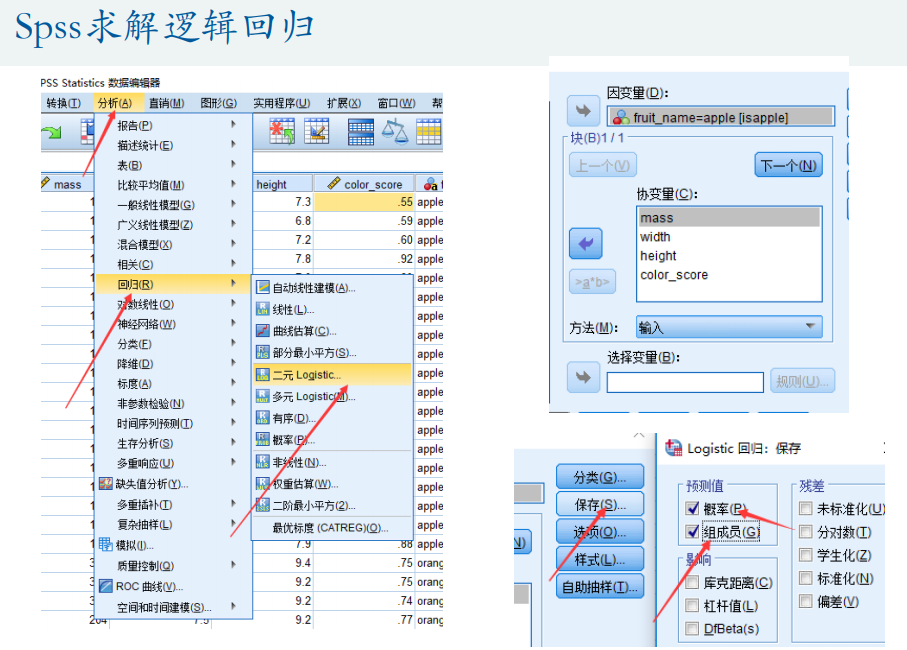Image resolution: width=907 pixels, height=650 pixels.
Task: Click the icon beside 自动线性建模(A)
Action: [263, 287]
